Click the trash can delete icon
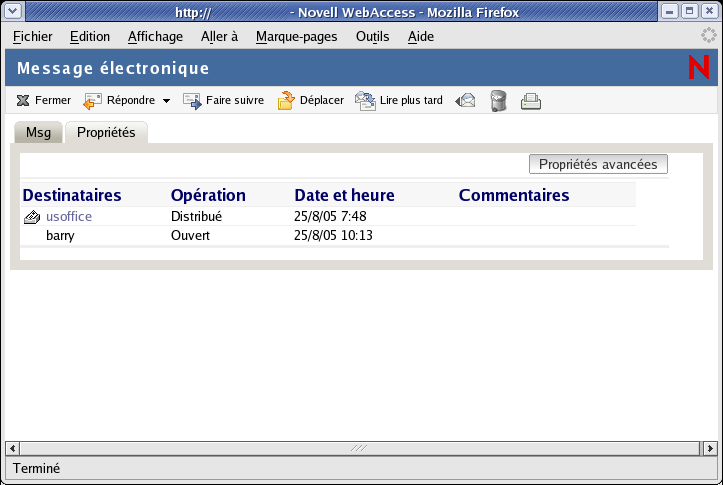Image resolution: width=723 pixels, height=485 pixels. point(498,101)
